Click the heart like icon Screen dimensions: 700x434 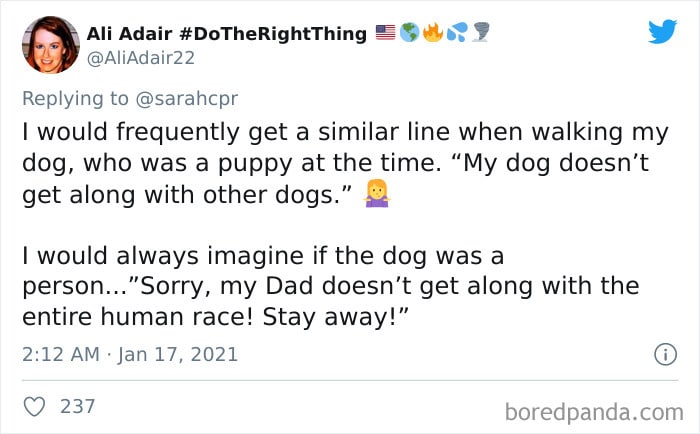(34, 406)
